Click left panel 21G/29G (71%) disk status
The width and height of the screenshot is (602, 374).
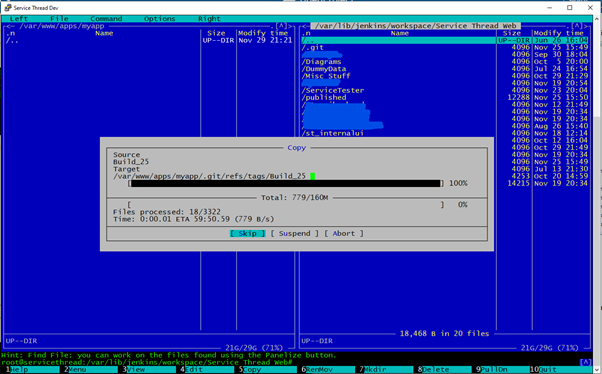pos(254,348)
